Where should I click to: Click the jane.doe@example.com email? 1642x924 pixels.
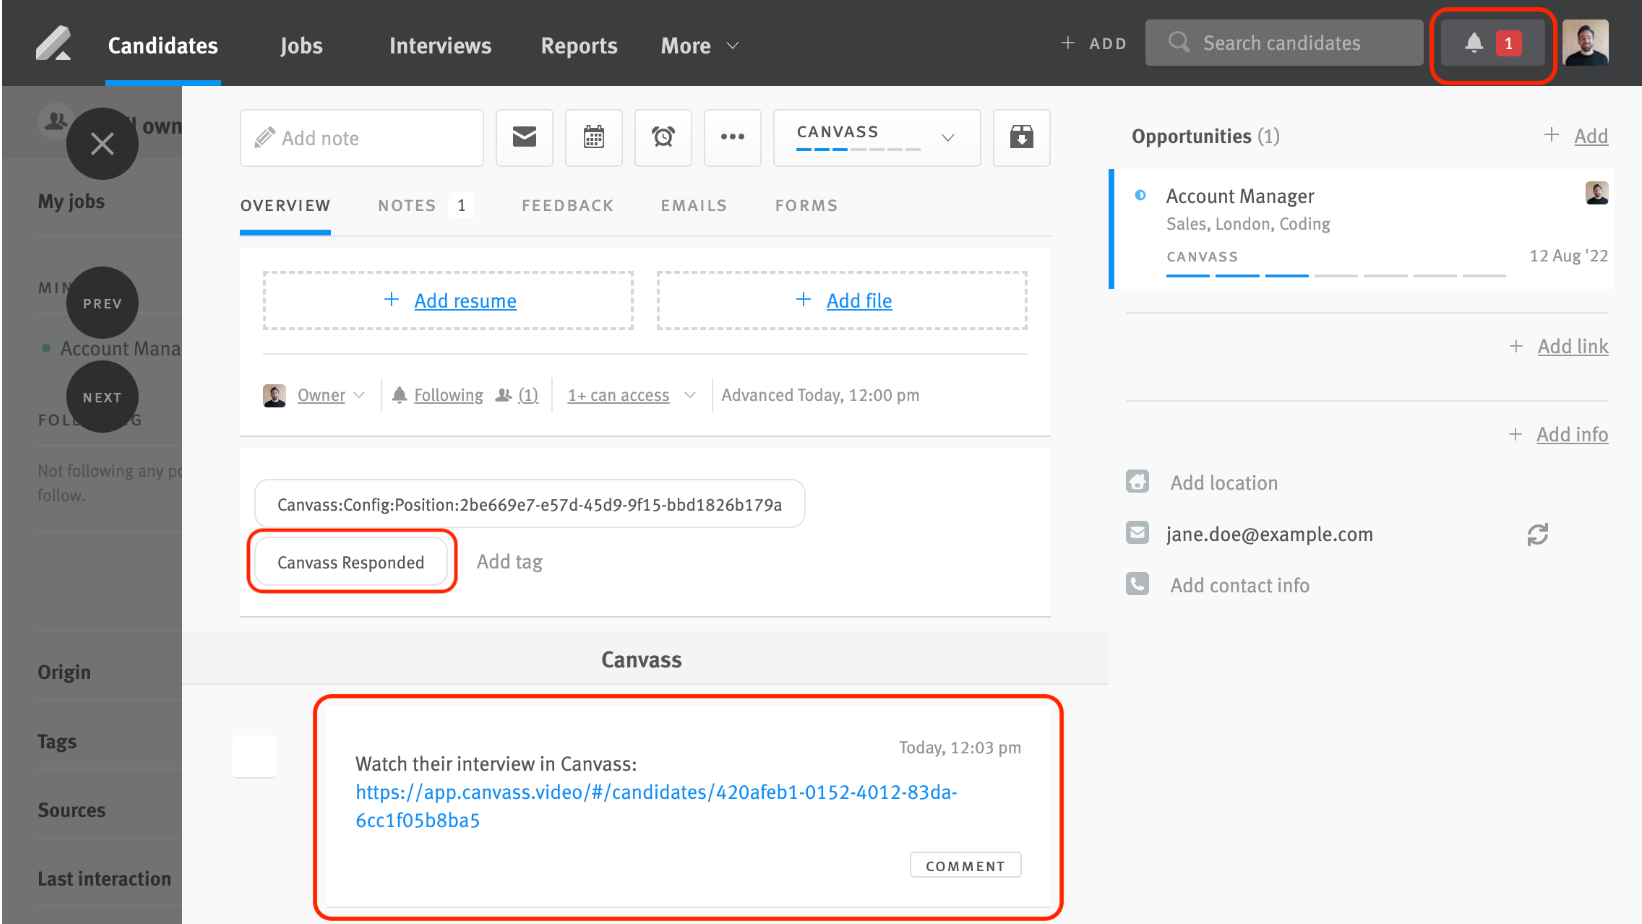pos(1269,534)
